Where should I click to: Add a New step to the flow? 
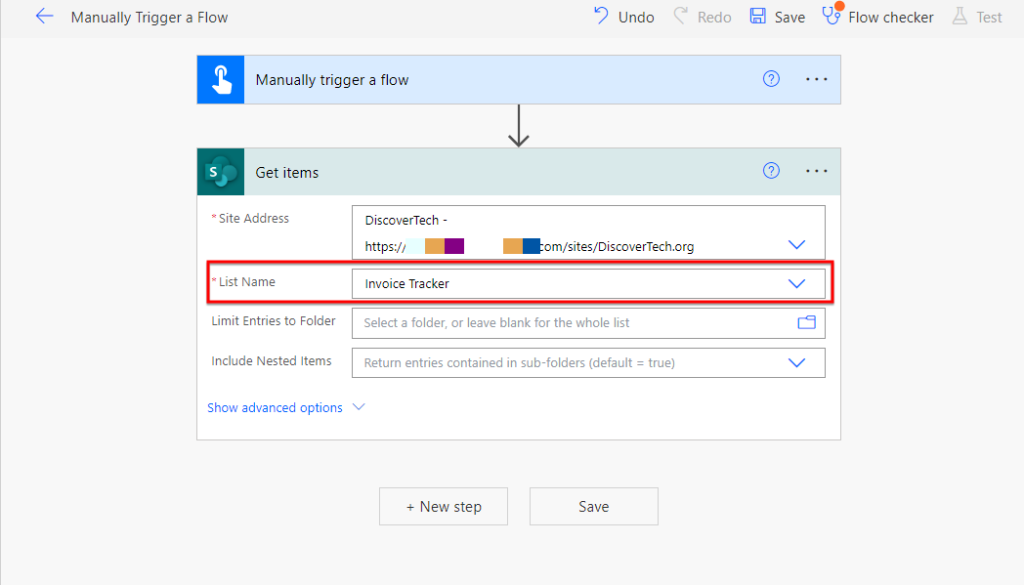click(x=443, y=506)
